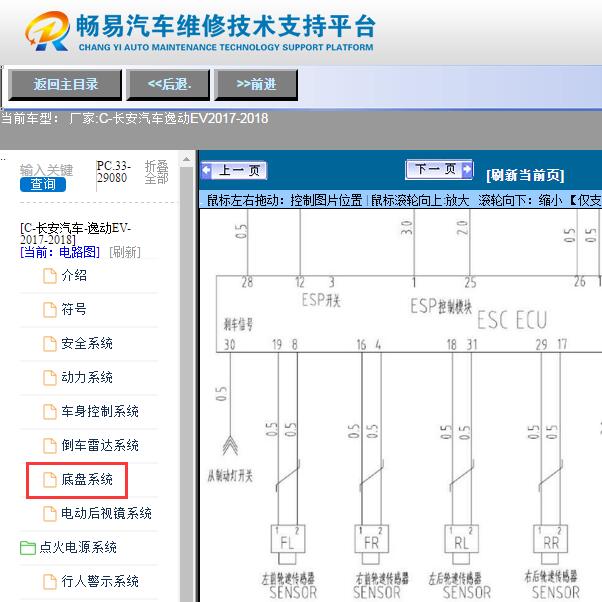This screenshot has width=602, height=602.
Task: Click the RL sensor connector box
Action: click(x=461, y=539)
